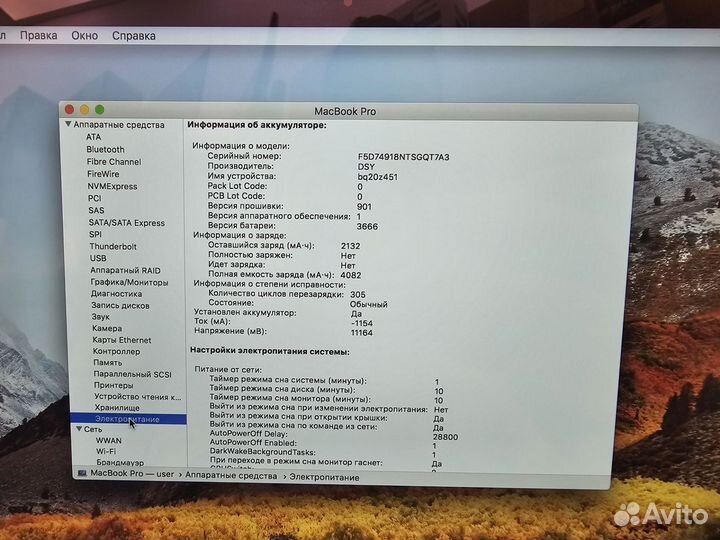
Task: Select highlighted Электропитание entry
Action: [128, 419]
